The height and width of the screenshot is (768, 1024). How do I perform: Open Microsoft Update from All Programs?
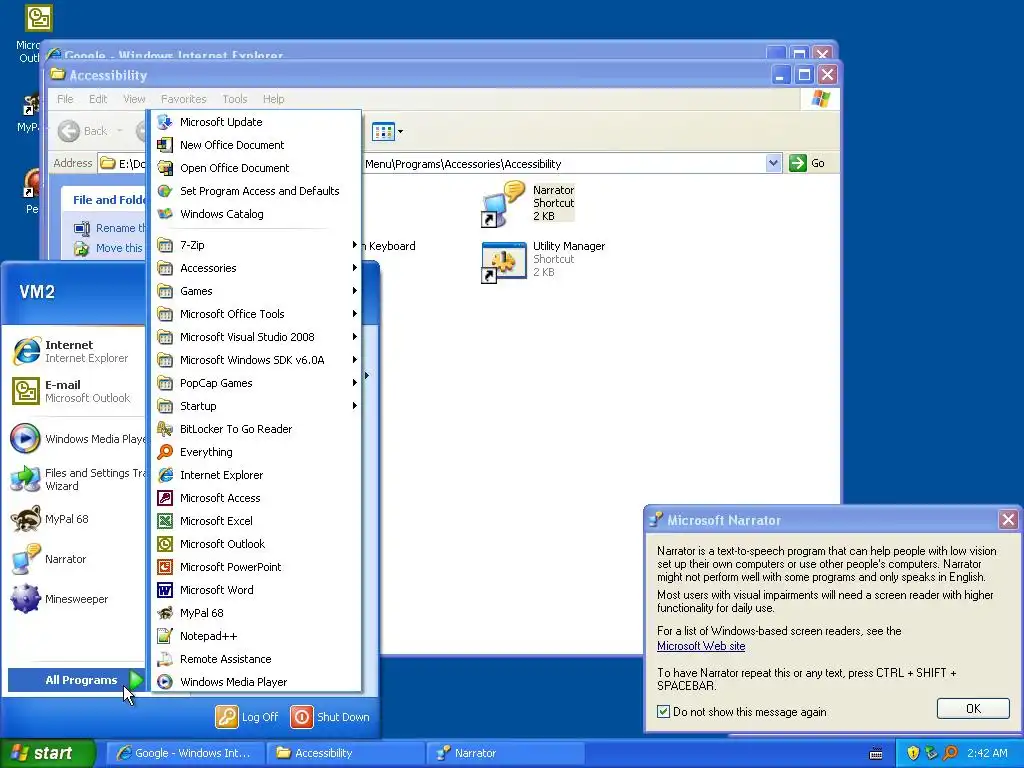point(256,122)
